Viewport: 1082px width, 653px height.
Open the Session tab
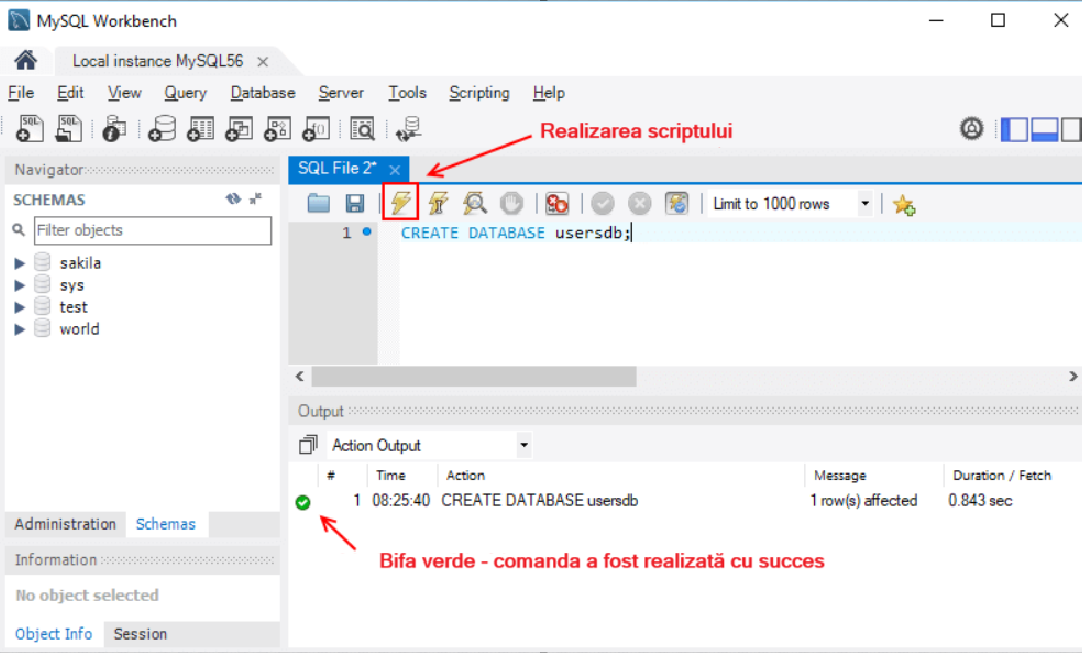(140, 634)
